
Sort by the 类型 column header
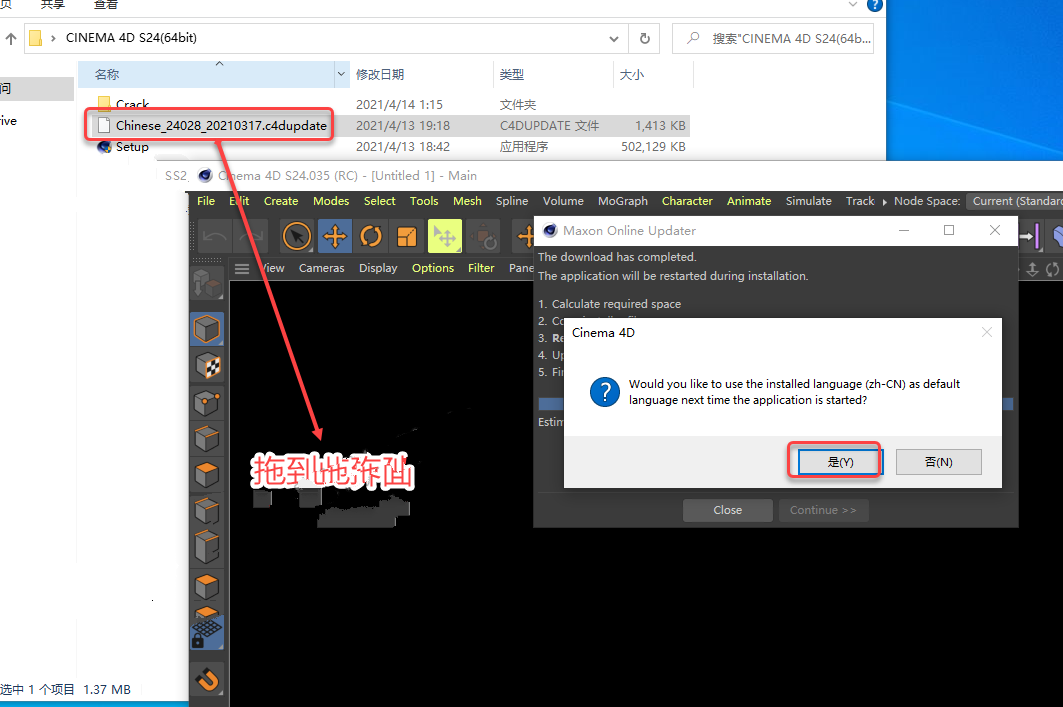click(x=512, y=75)
